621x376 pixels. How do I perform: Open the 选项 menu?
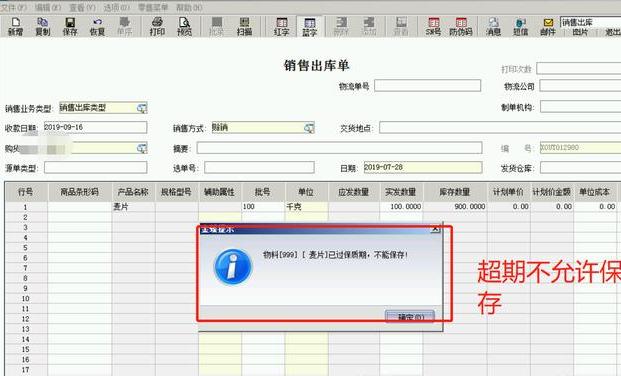point(116,7)
